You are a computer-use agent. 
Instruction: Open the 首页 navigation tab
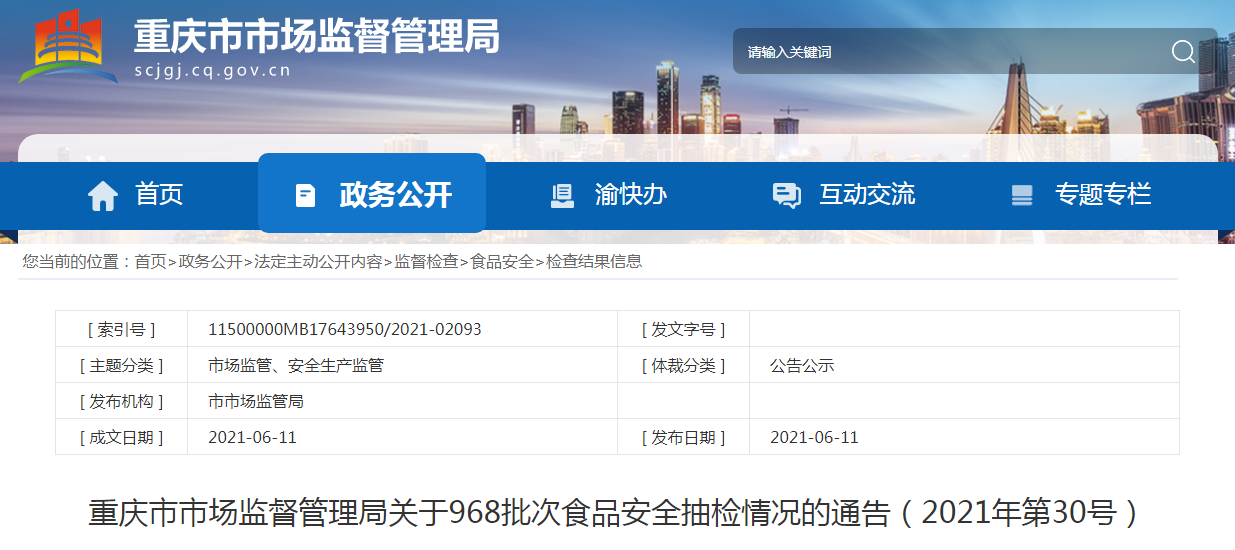[x=136, y=195]
